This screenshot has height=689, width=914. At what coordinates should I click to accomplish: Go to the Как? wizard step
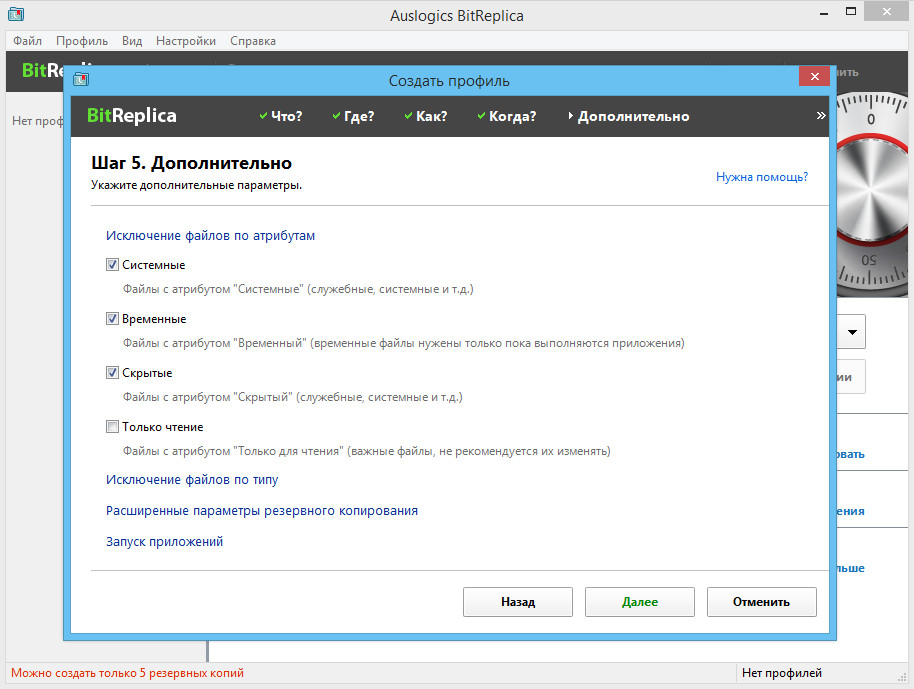coord(426,117)
